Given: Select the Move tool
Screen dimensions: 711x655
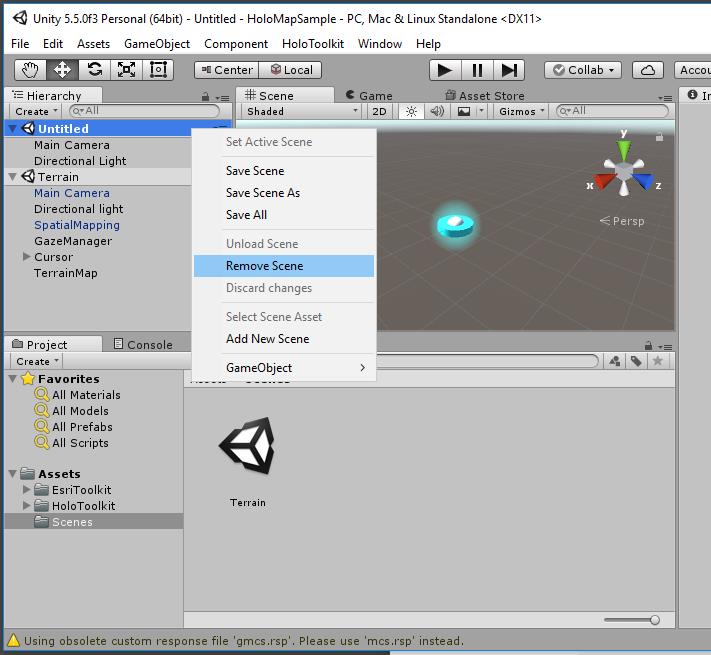Looking at the screenshot, I should [x=62, y=70].
